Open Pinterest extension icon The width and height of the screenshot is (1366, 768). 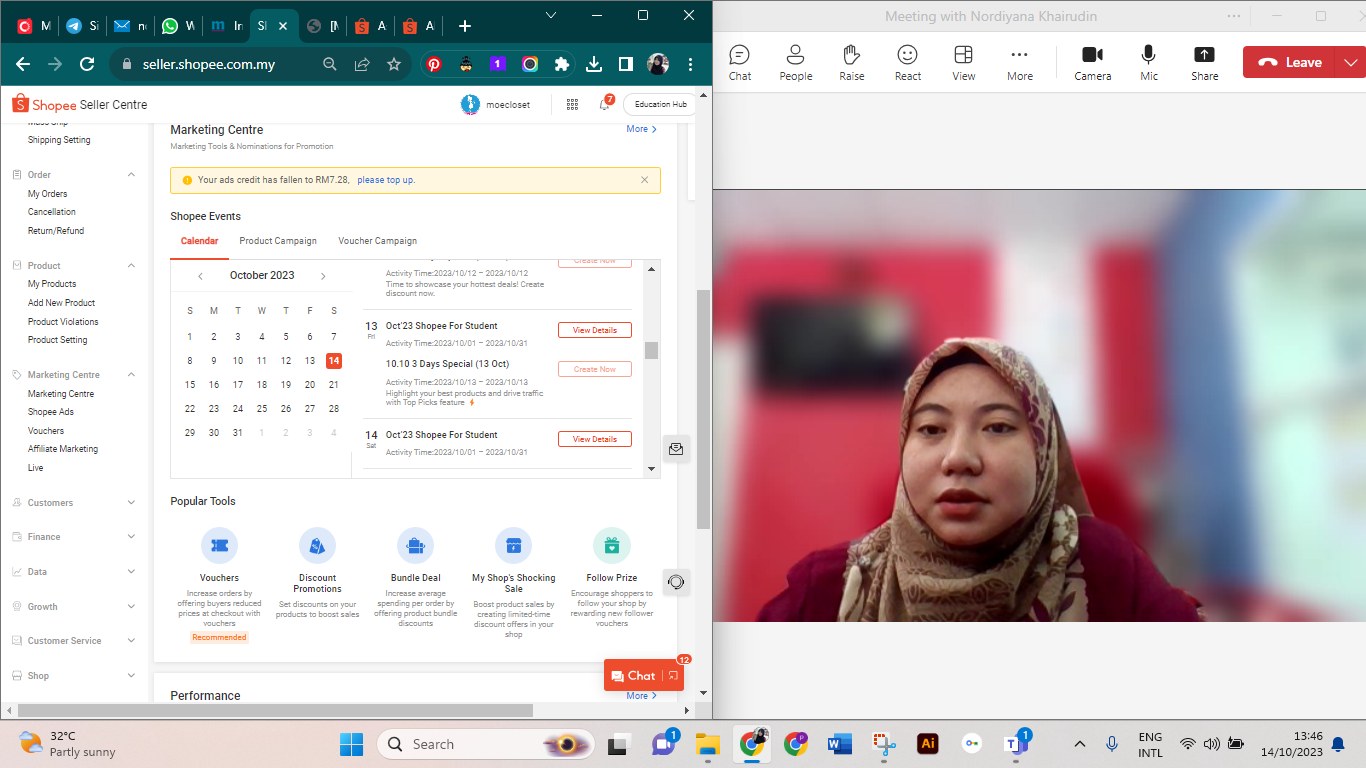point(434,64)
